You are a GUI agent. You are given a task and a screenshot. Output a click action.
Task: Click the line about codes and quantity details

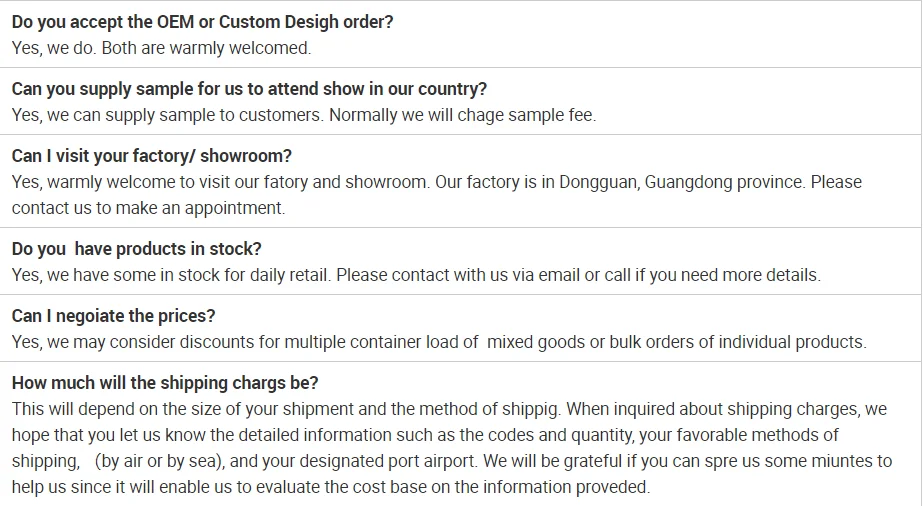425,435
